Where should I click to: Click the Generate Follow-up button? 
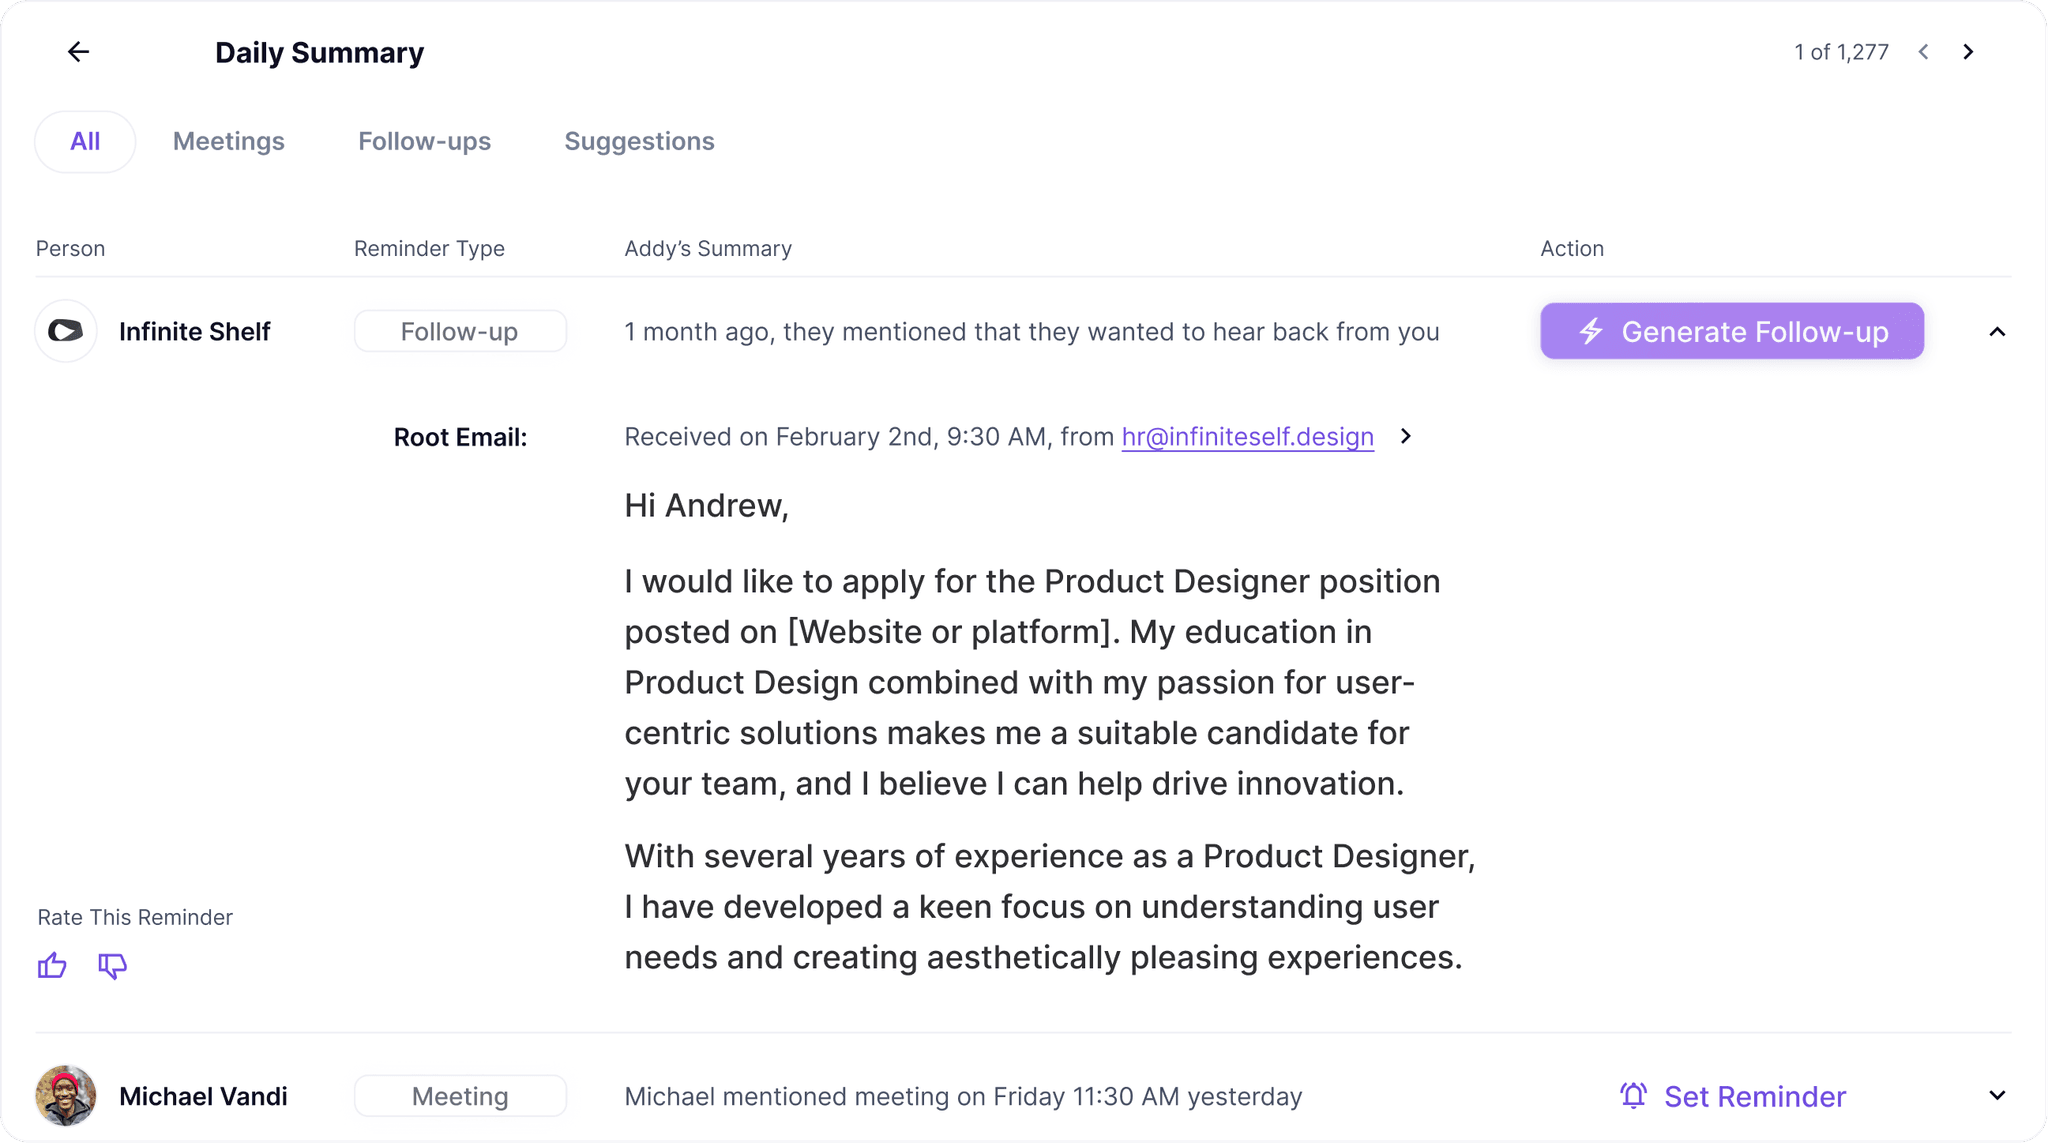[x=1733, y=330]
